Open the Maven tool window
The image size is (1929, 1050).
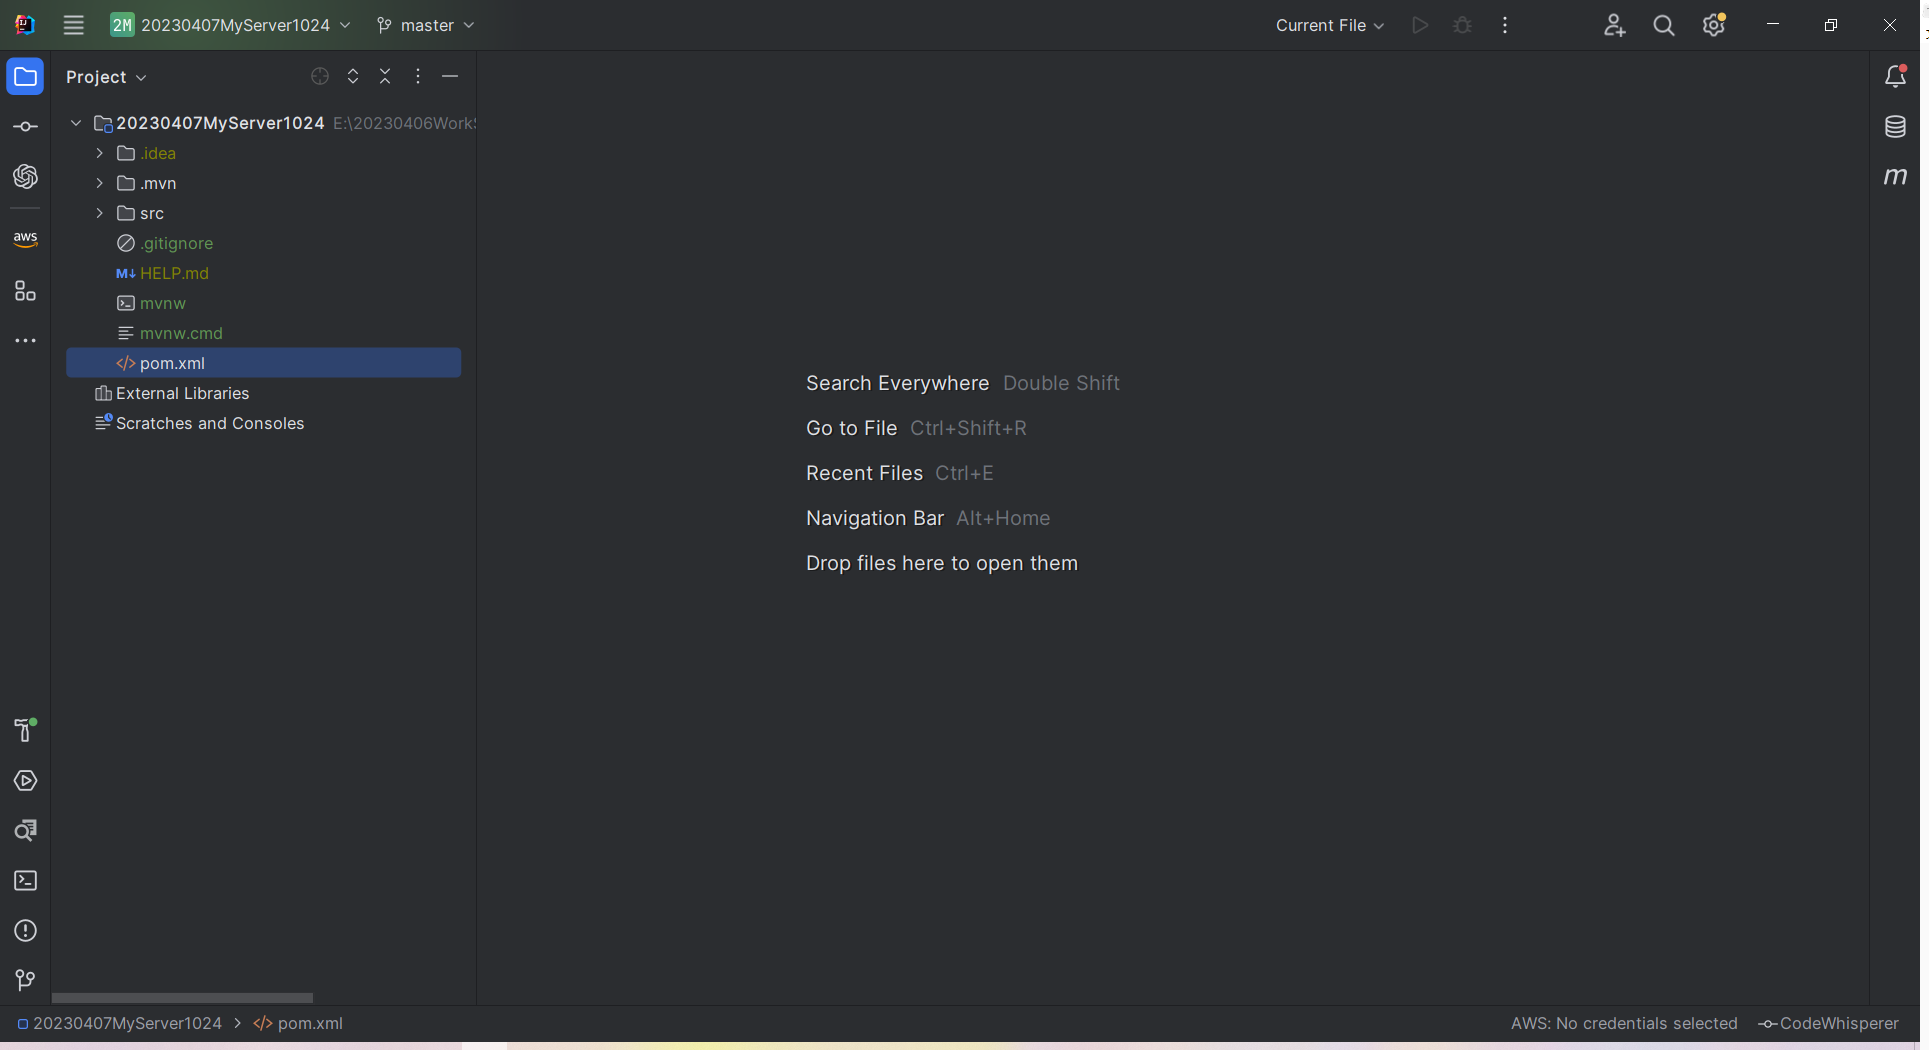1895,177
